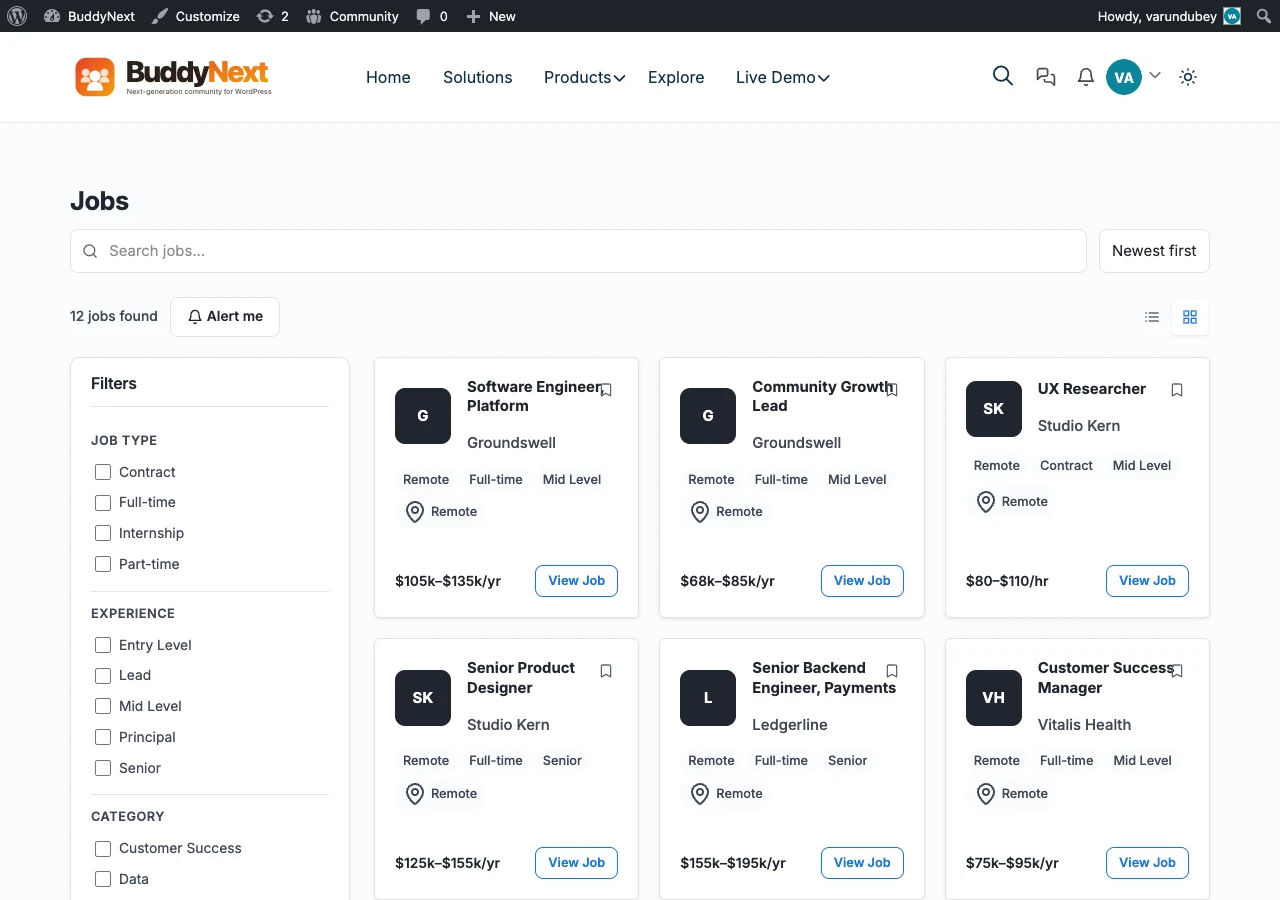Toggle the light/dark mode sun icon
This screenshot has height=900, width=1280.
click(x=1188, y=77)
